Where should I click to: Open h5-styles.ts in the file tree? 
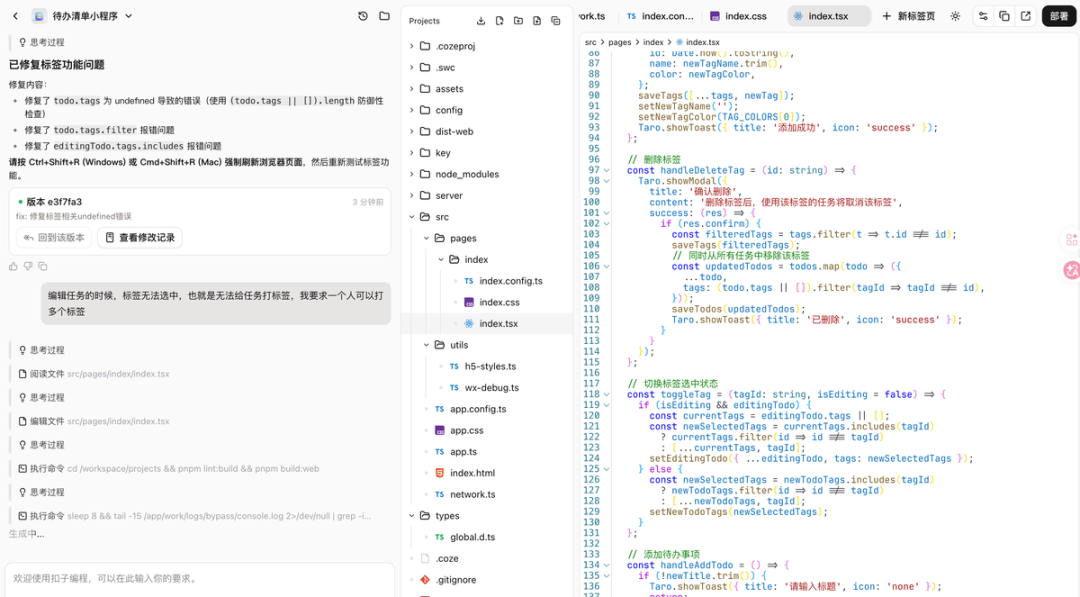pos(490,366)
